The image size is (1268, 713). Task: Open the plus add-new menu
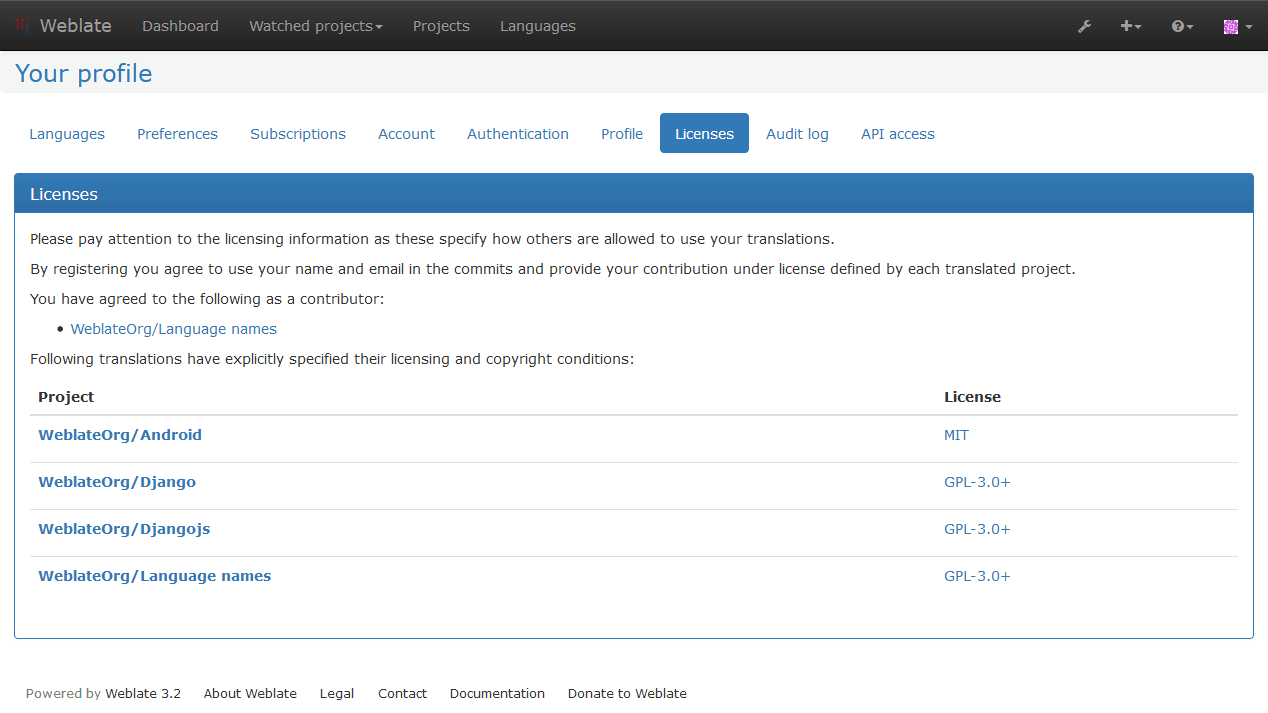tap(1131, 26)
